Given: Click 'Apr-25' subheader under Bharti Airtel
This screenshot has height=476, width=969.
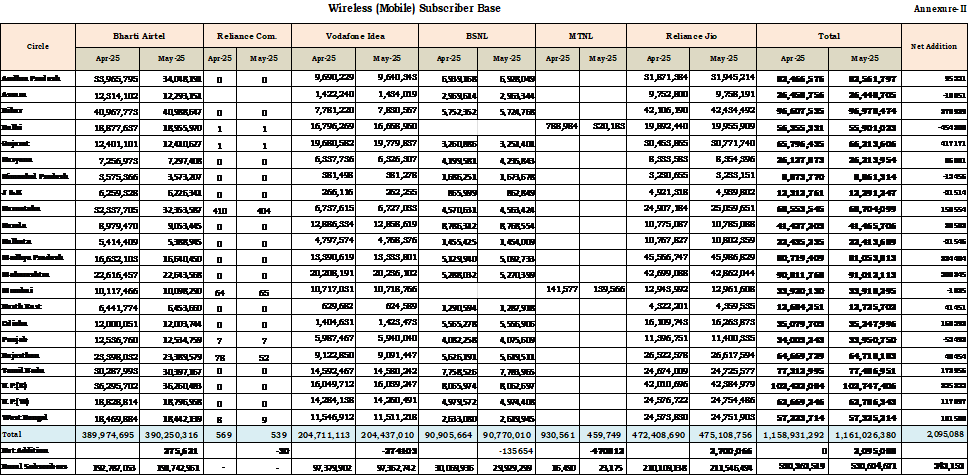Looking at the screenshot, I should click(x=107, y=58).
